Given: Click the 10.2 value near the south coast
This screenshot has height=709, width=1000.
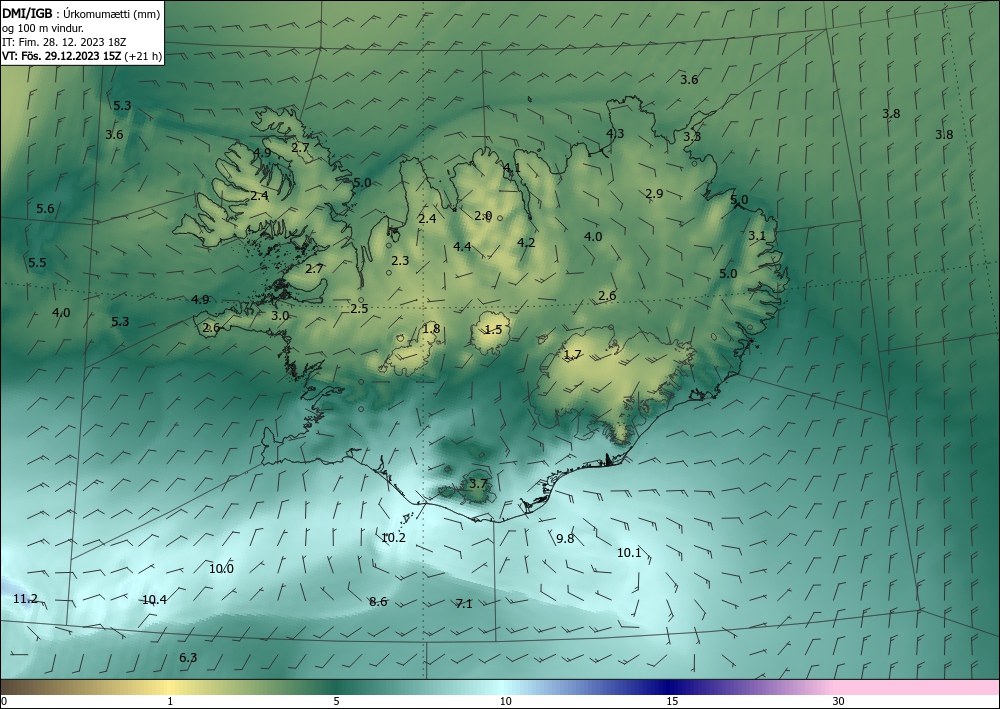Looking at the screenshot, I should coord(393,537).
